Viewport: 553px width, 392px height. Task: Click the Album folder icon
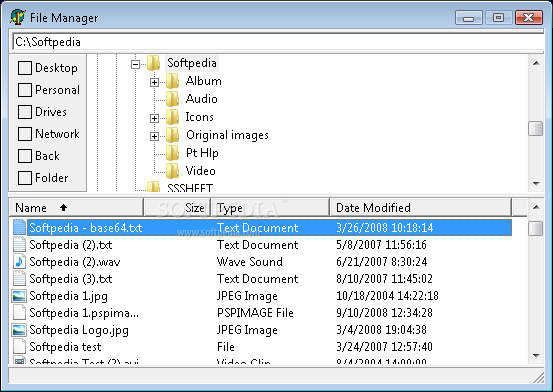click(172, 81)
